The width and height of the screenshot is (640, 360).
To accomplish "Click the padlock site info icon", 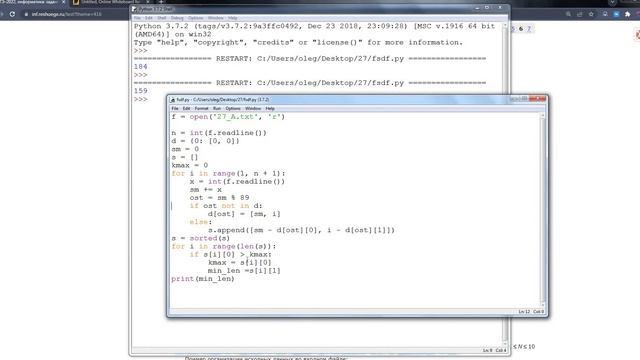I will pos(26,14).
